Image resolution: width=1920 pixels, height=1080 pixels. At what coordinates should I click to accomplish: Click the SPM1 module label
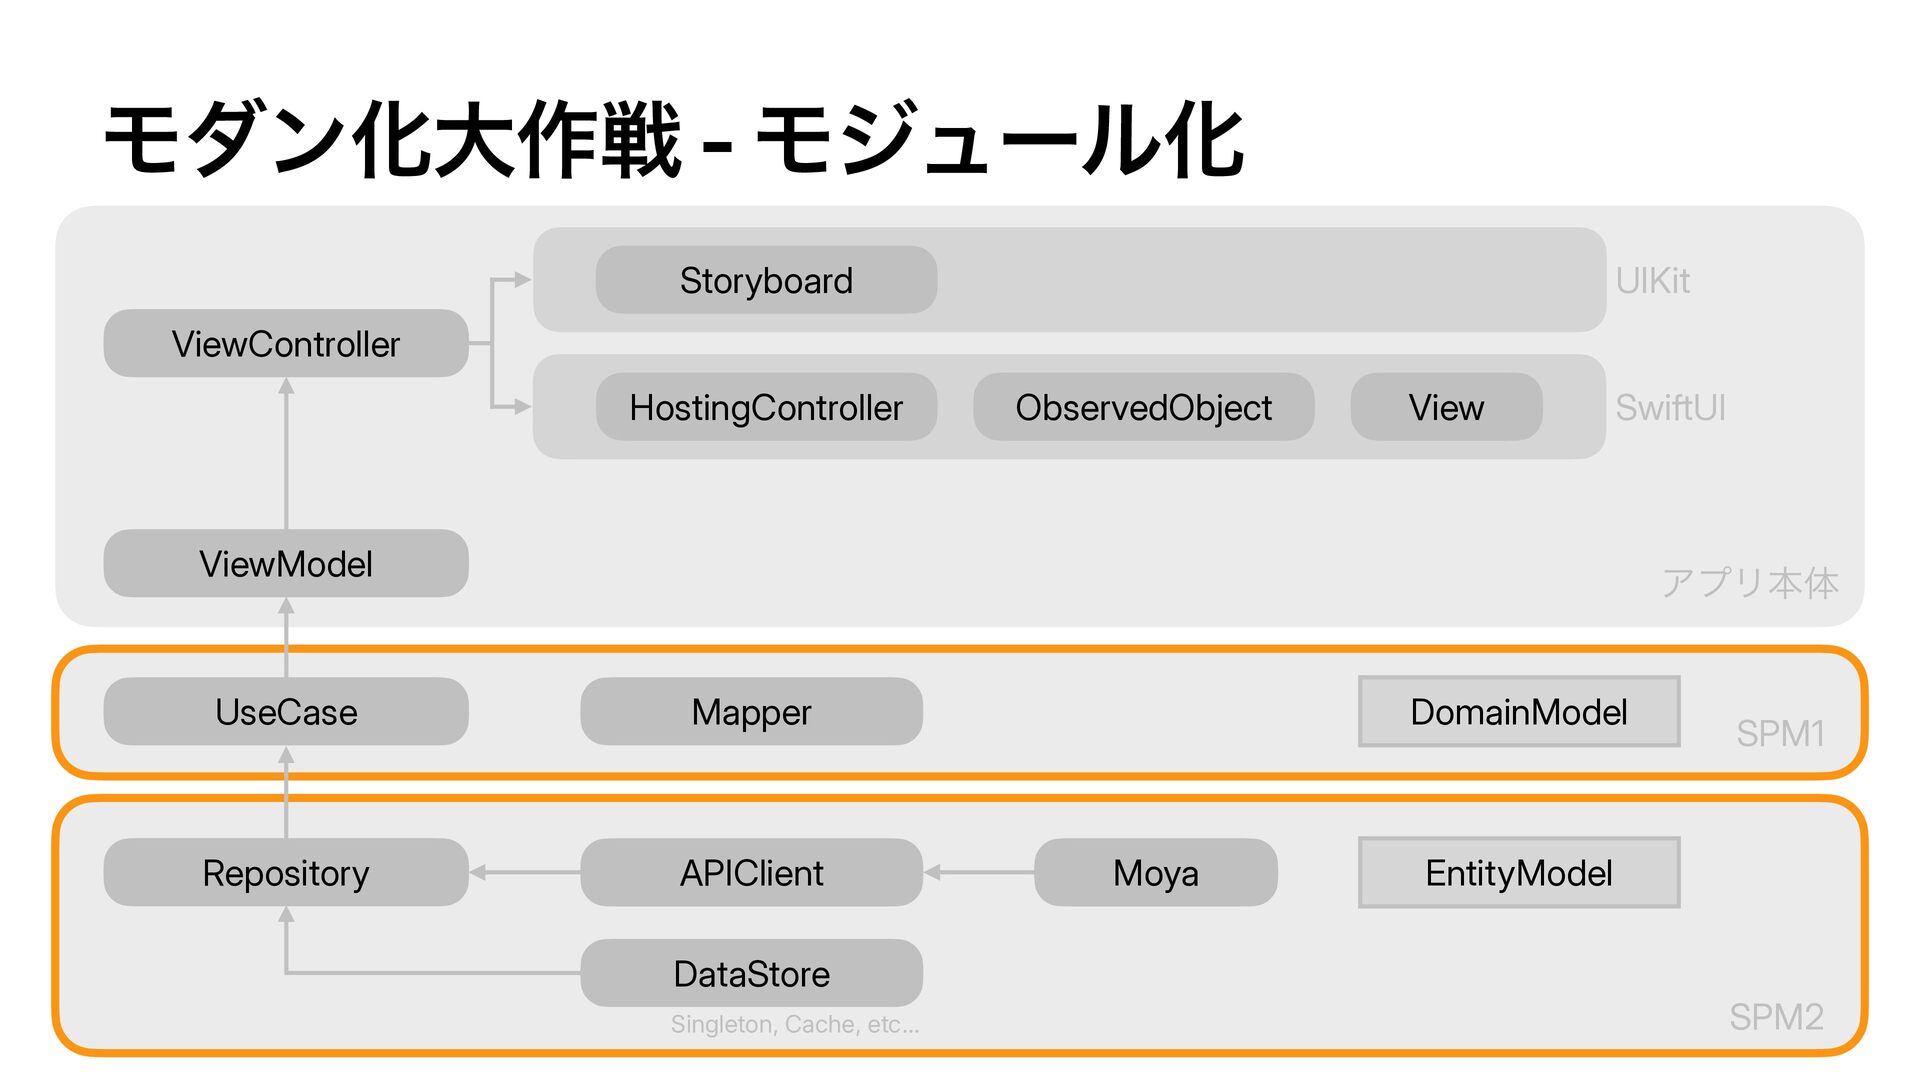[x=1780, y=734]
